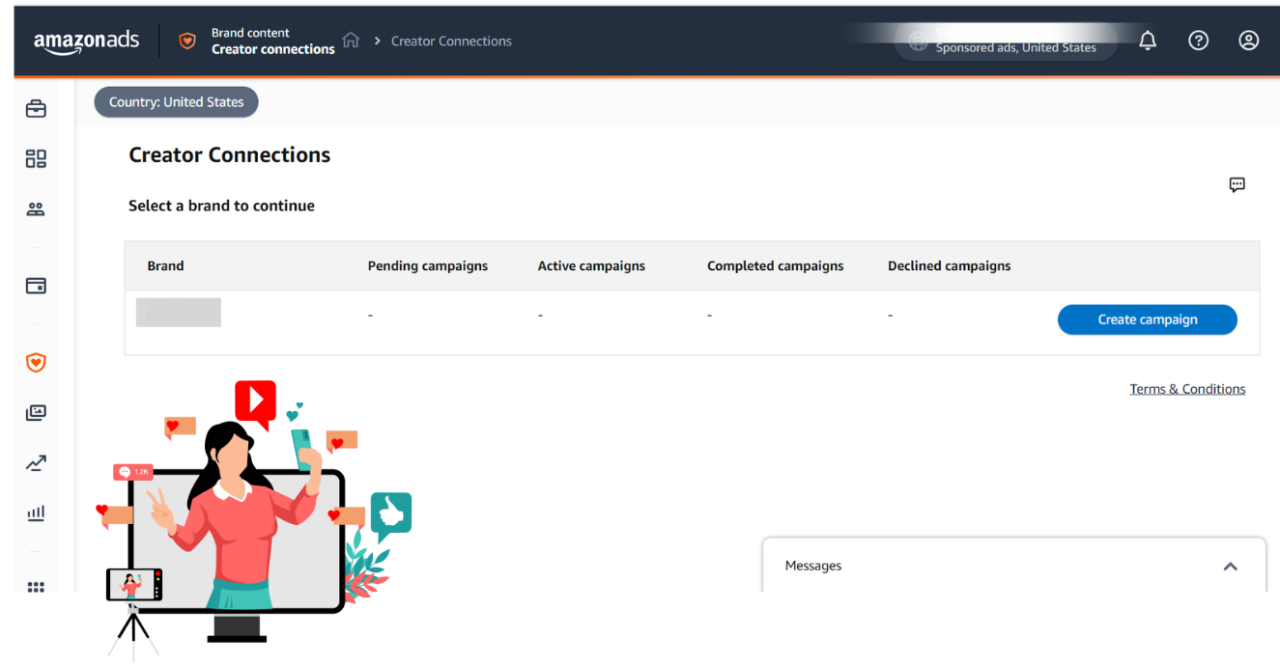Open the Terms & Conditions link
1280x665 pixels.
coord(1187,390)
